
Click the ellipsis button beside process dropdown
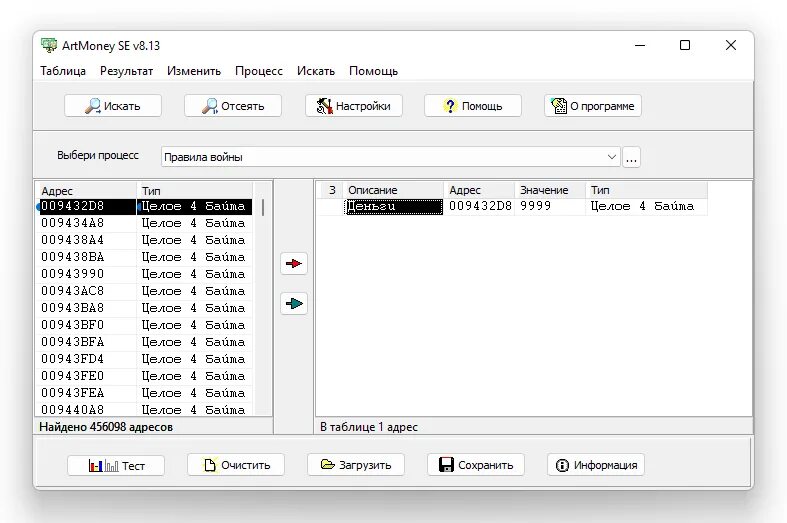tap(631, 157)
